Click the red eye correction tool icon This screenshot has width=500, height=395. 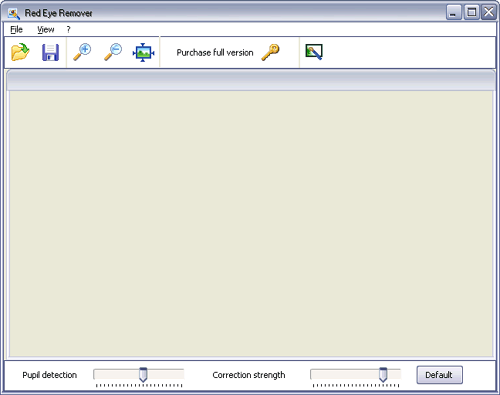[314, 52]
